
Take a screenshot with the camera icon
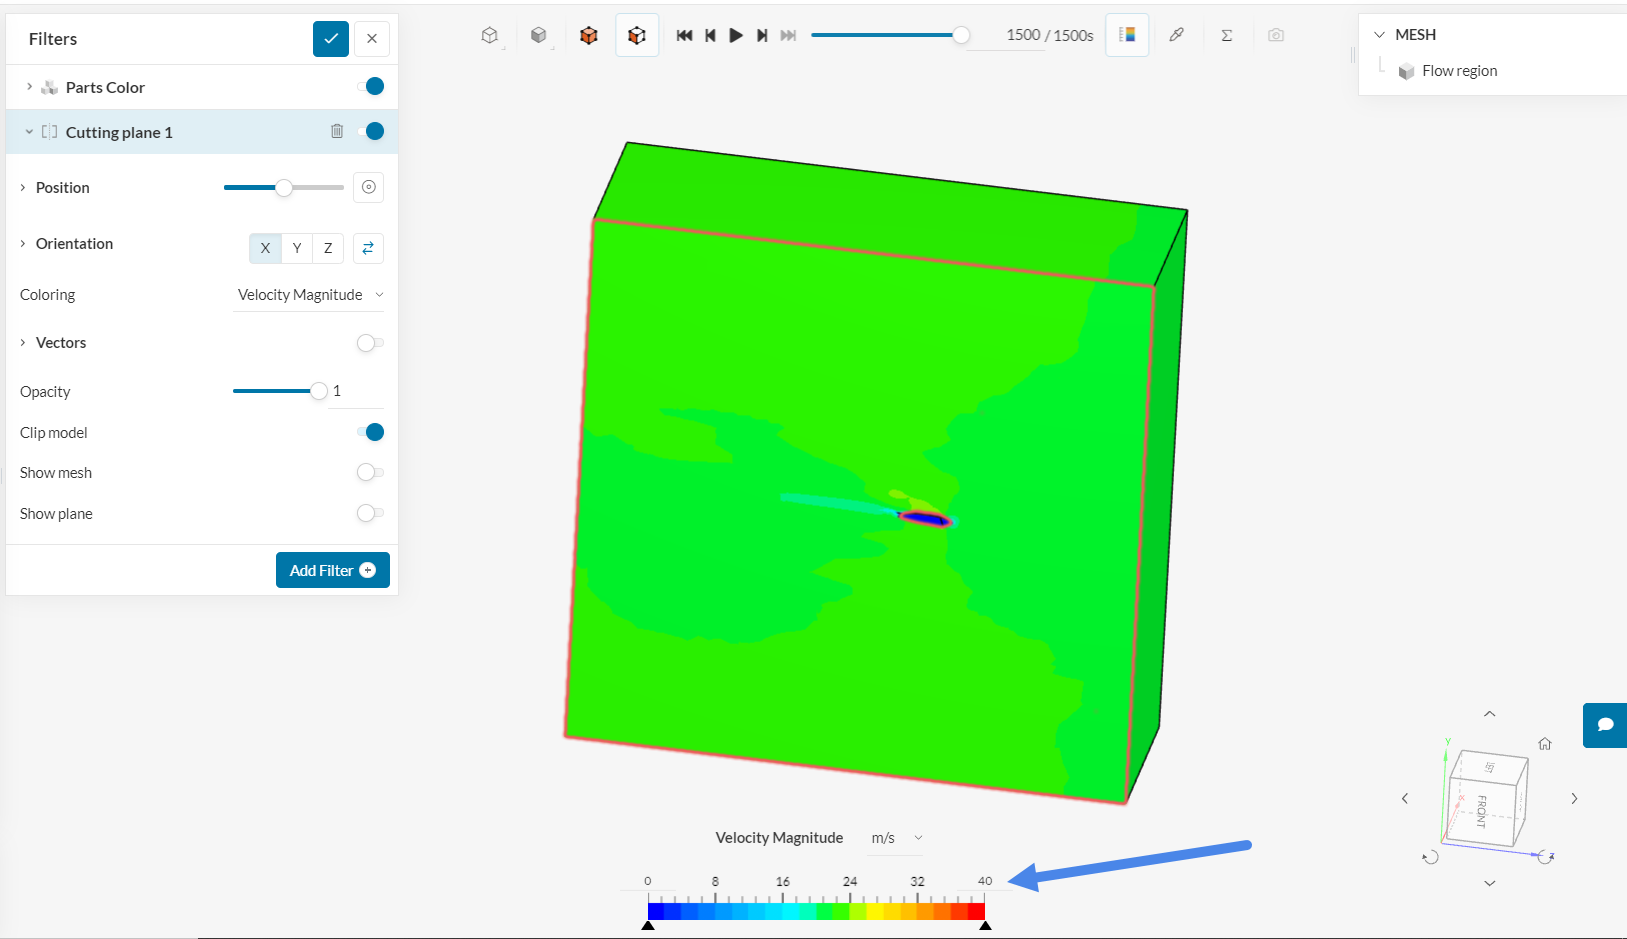point(1276,34)
